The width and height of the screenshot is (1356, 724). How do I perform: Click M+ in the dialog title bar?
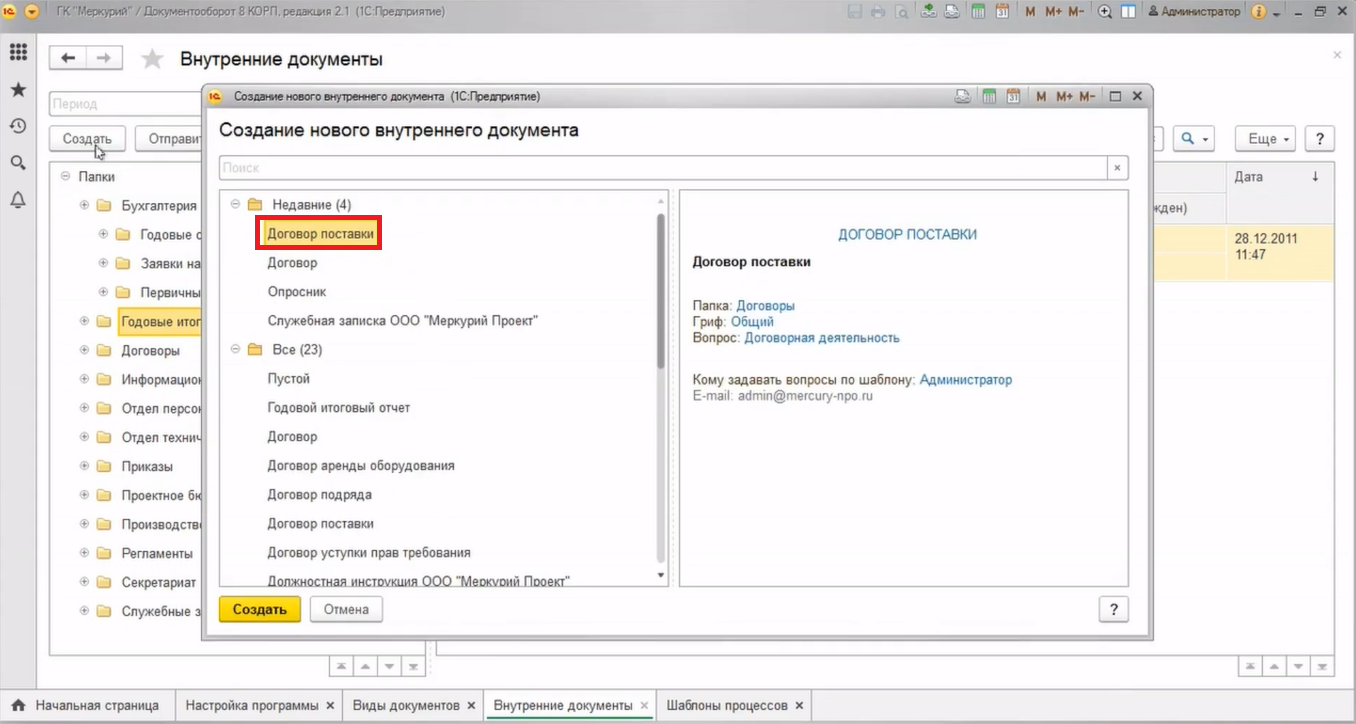tap(1064, 97)
